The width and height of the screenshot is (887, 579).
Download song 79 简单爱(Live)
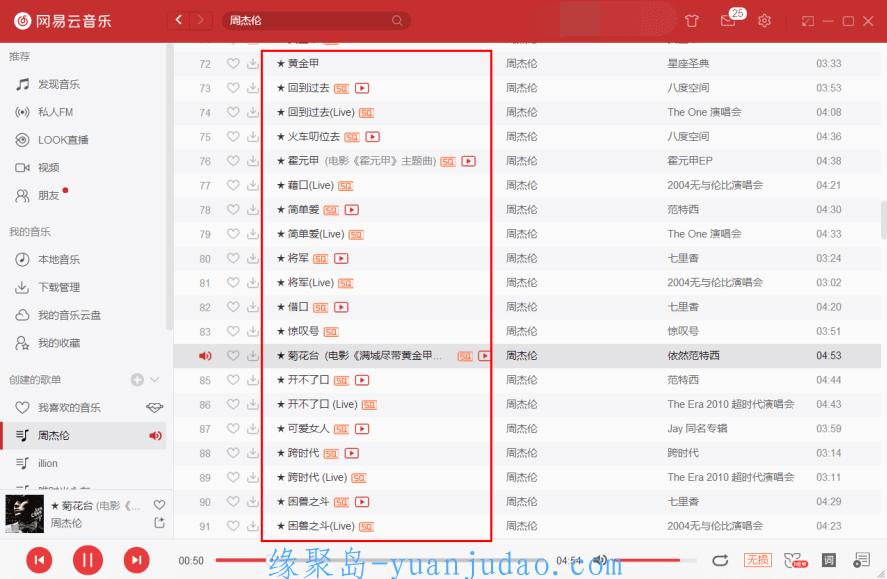coord(253,234)
